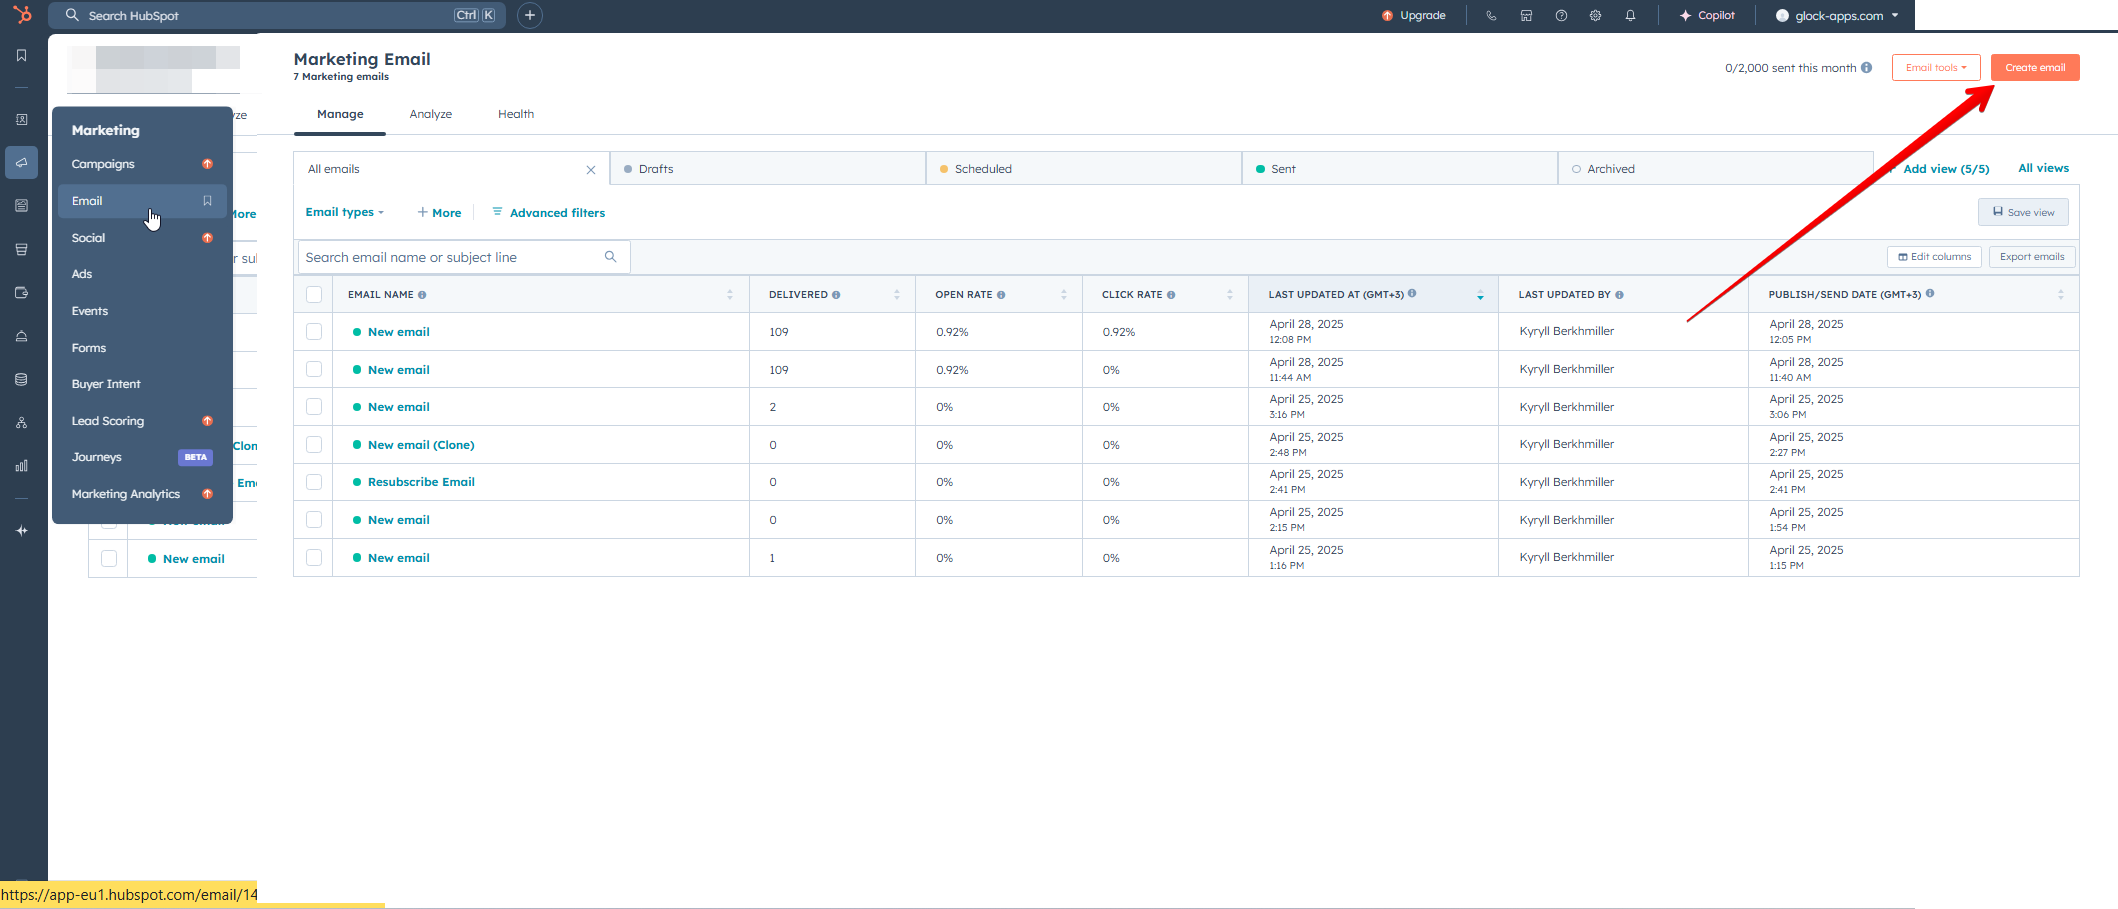Click the plus quick-create icon next to search
The image size is (2118, 909).
point(530,15)
